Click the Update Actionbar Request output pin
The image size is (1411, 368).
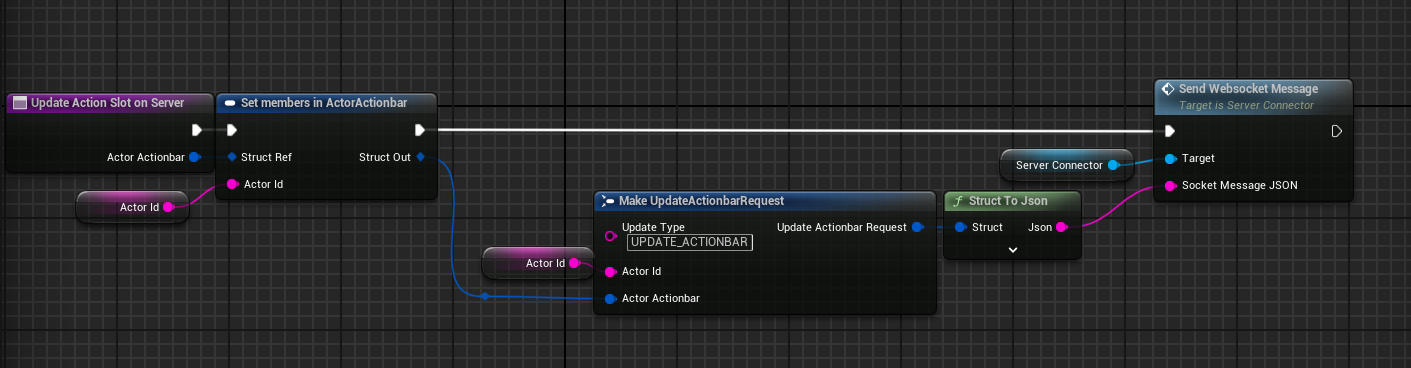918,227
